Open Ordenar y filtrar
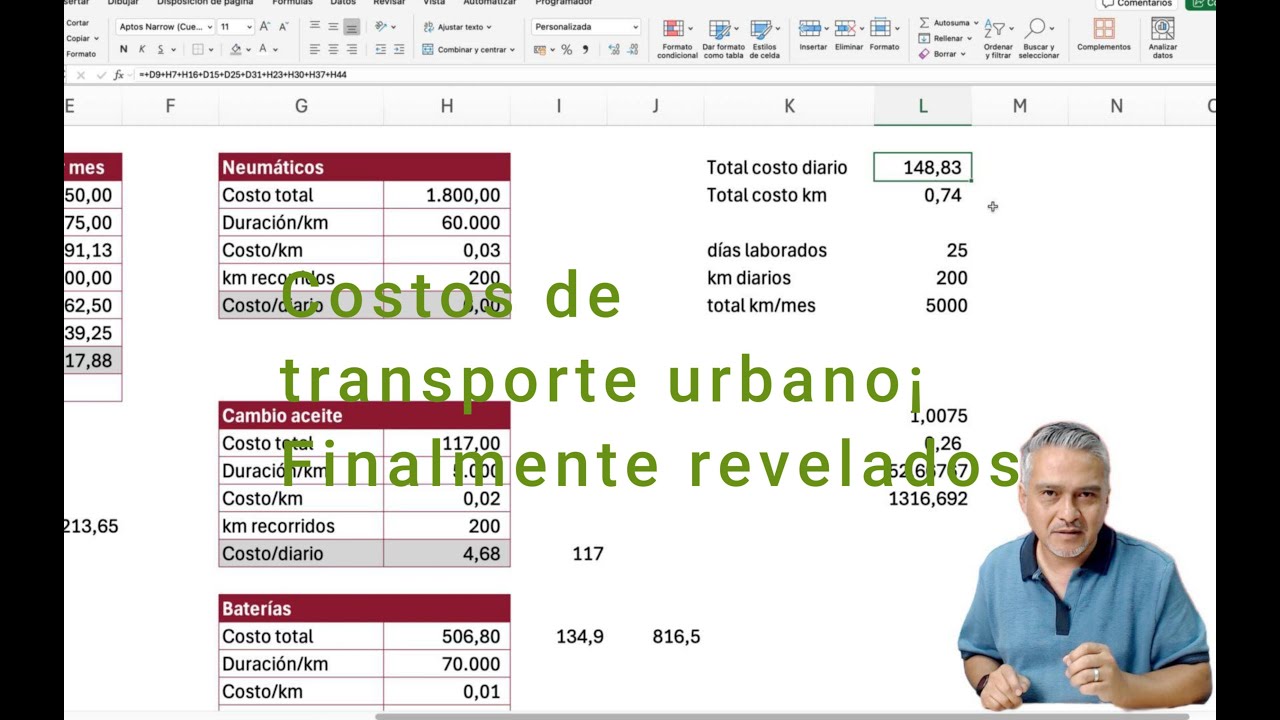 998,38
